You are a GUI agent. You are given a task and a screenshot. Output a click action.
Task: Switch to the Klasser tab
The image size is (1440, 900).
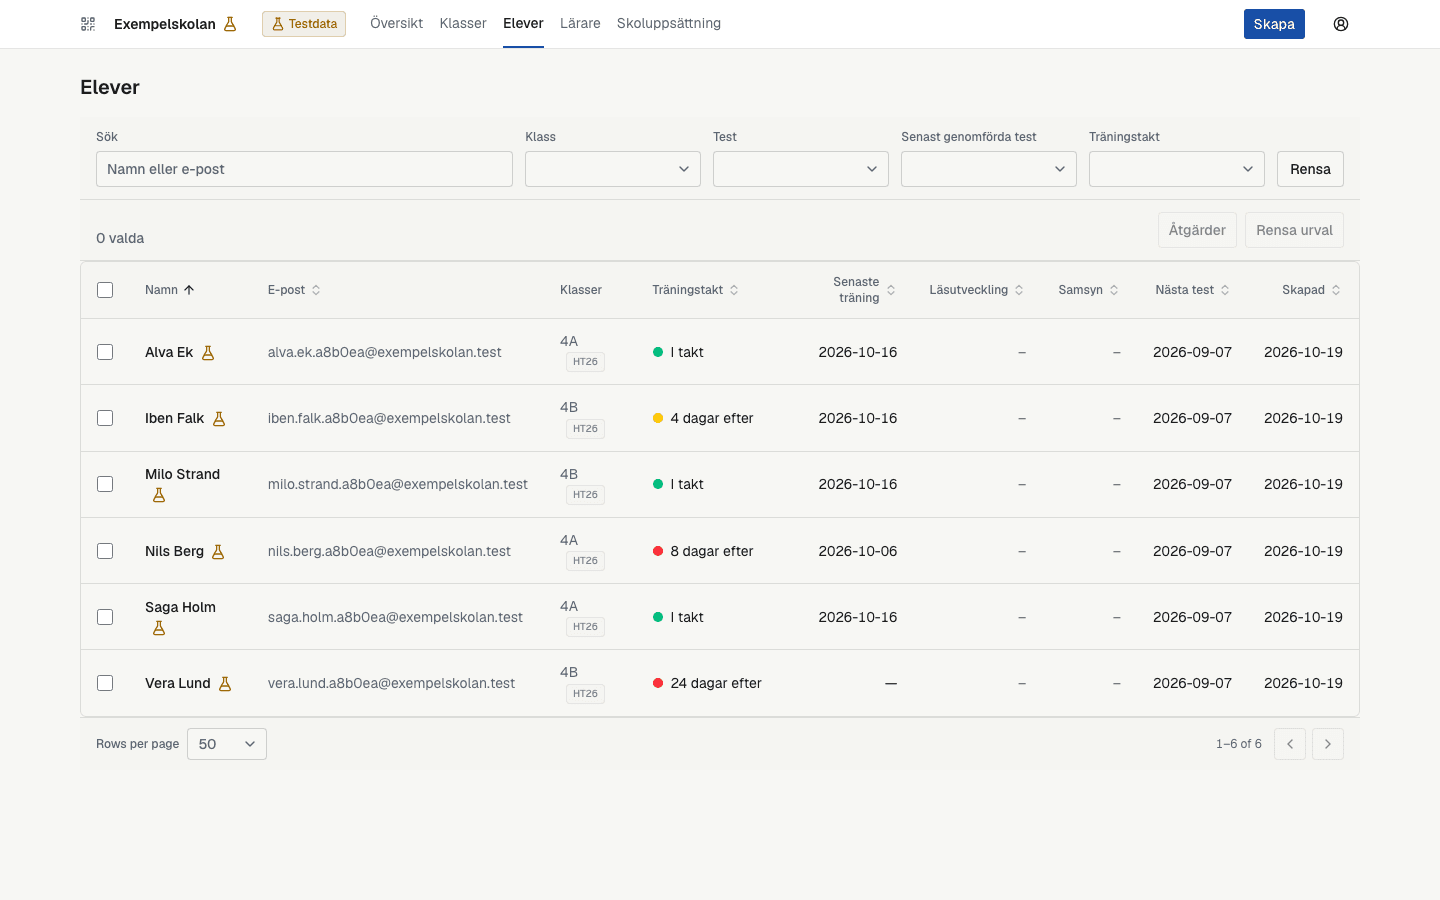click(x=463, y=23)
